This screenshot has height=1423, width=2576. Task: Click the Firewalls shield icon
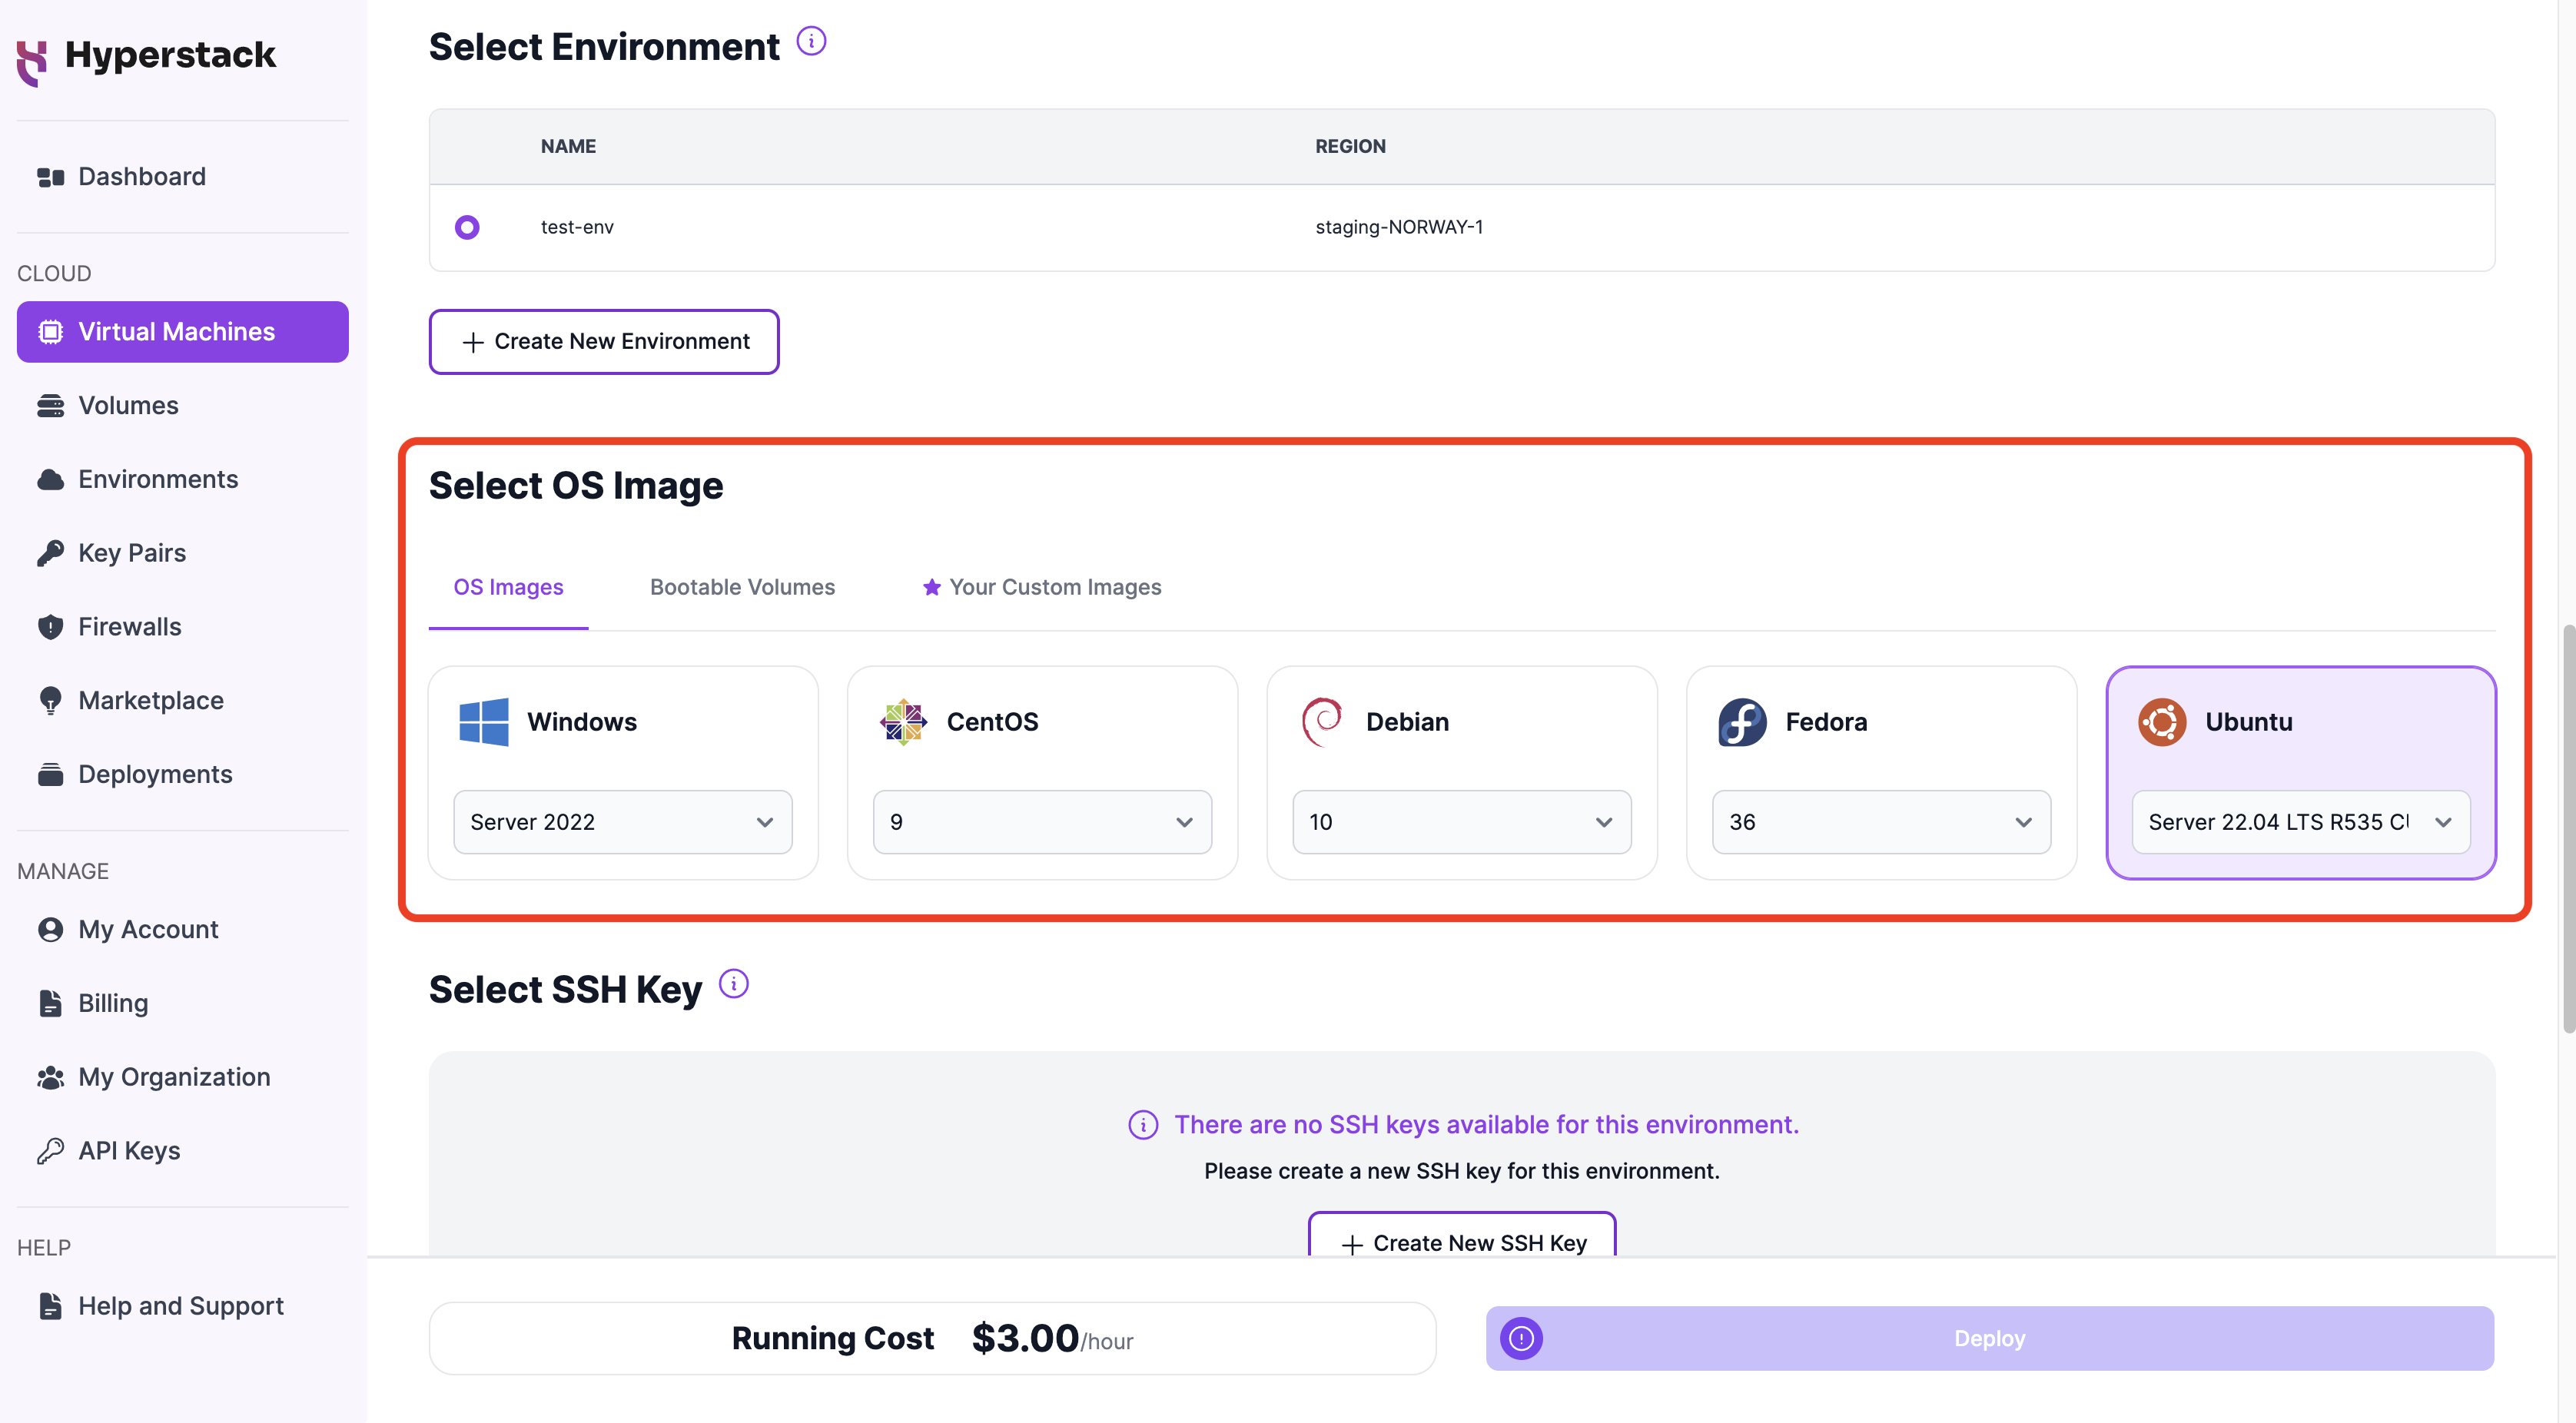(50, 627)
